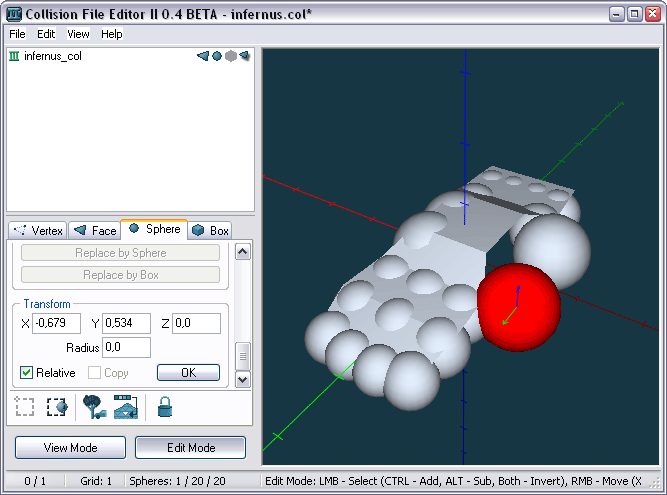Click the spheres indicator icon beside infernus_col
Screen dimensions: 667x495
(x=217, y=56)
